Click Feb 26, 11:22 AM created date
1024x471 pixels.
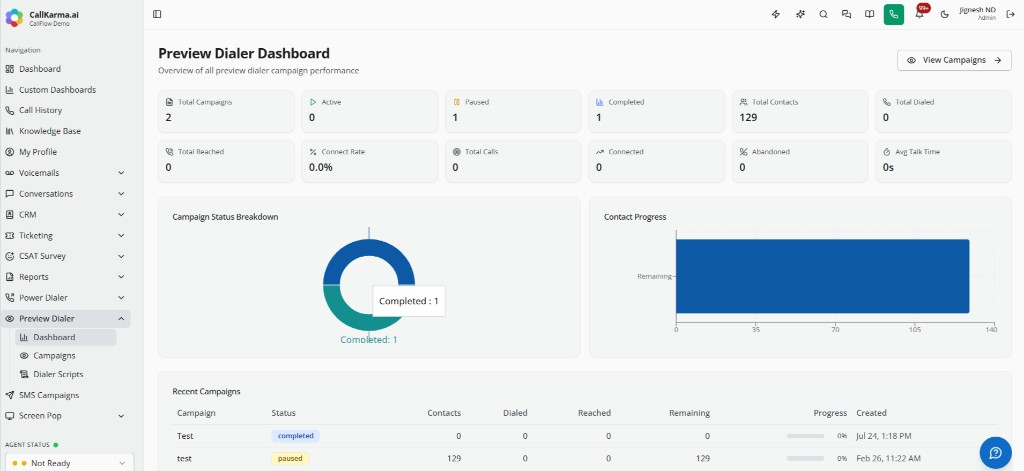888,459
